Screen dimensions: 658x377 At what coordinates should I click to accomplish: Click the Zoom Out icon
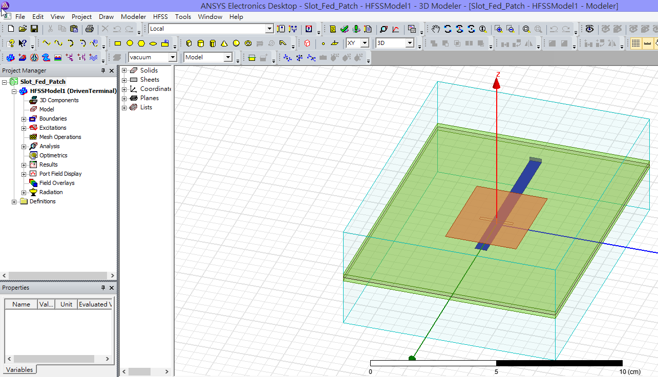tap(510, 29)
